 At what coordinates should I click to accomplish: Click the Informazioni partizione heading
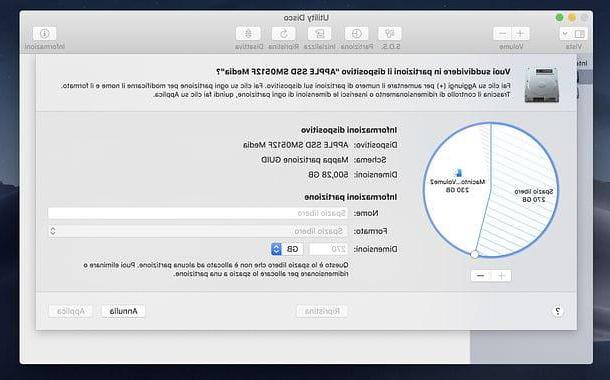(x=351, y=197)
